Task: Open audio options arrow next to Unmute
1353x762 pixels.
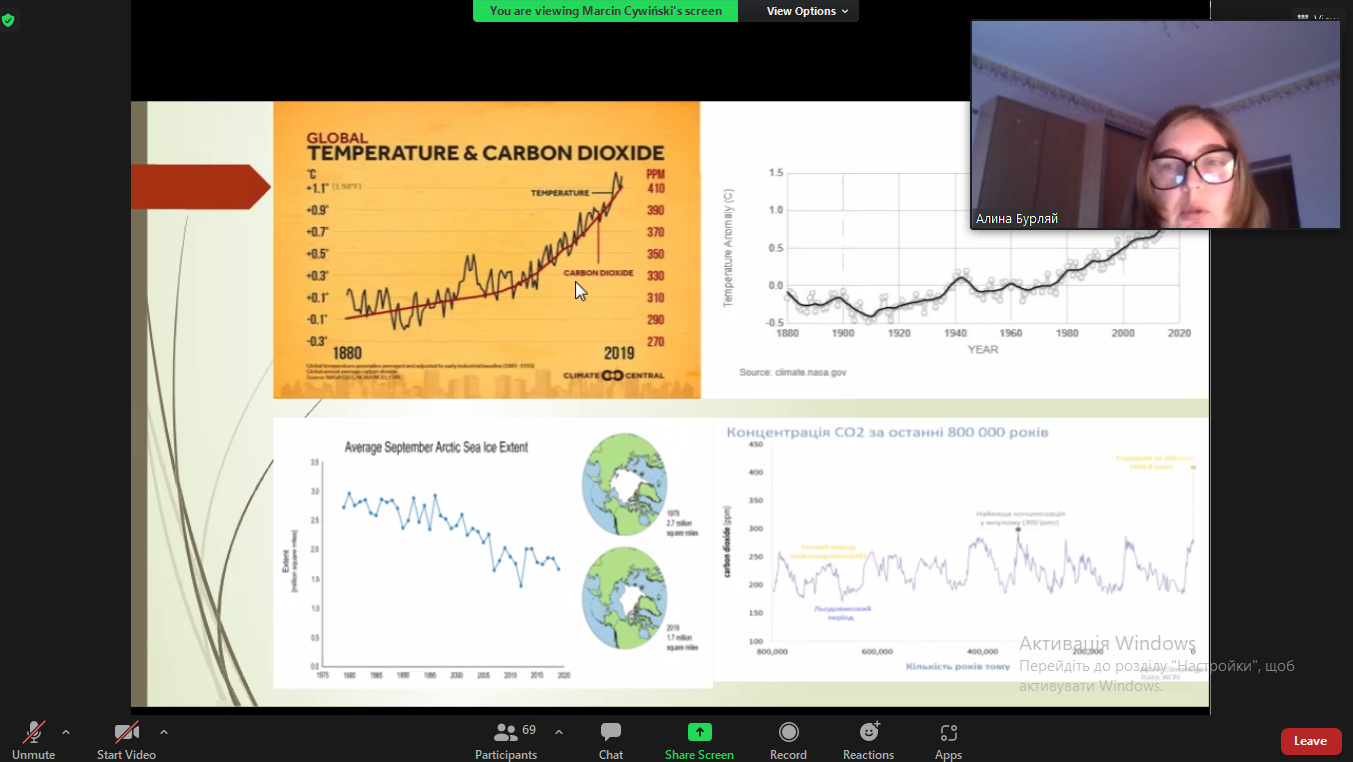Action: [66, 732]
